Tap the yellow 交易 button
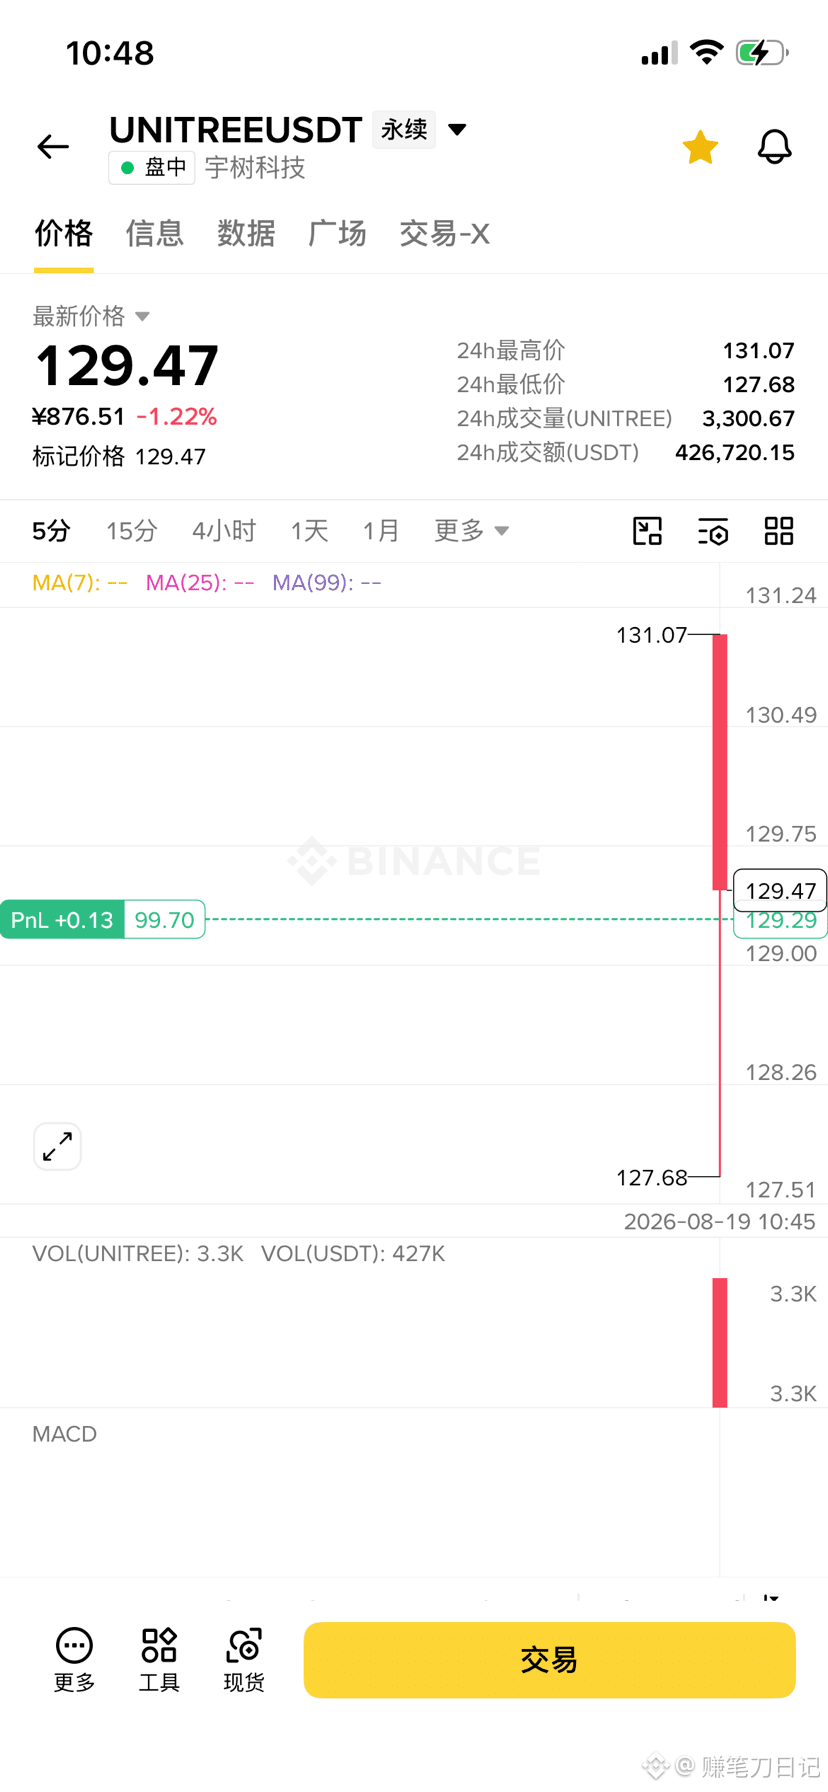Image resolution: width=828 pixels, height=1792 pixels. (549, 1660)
